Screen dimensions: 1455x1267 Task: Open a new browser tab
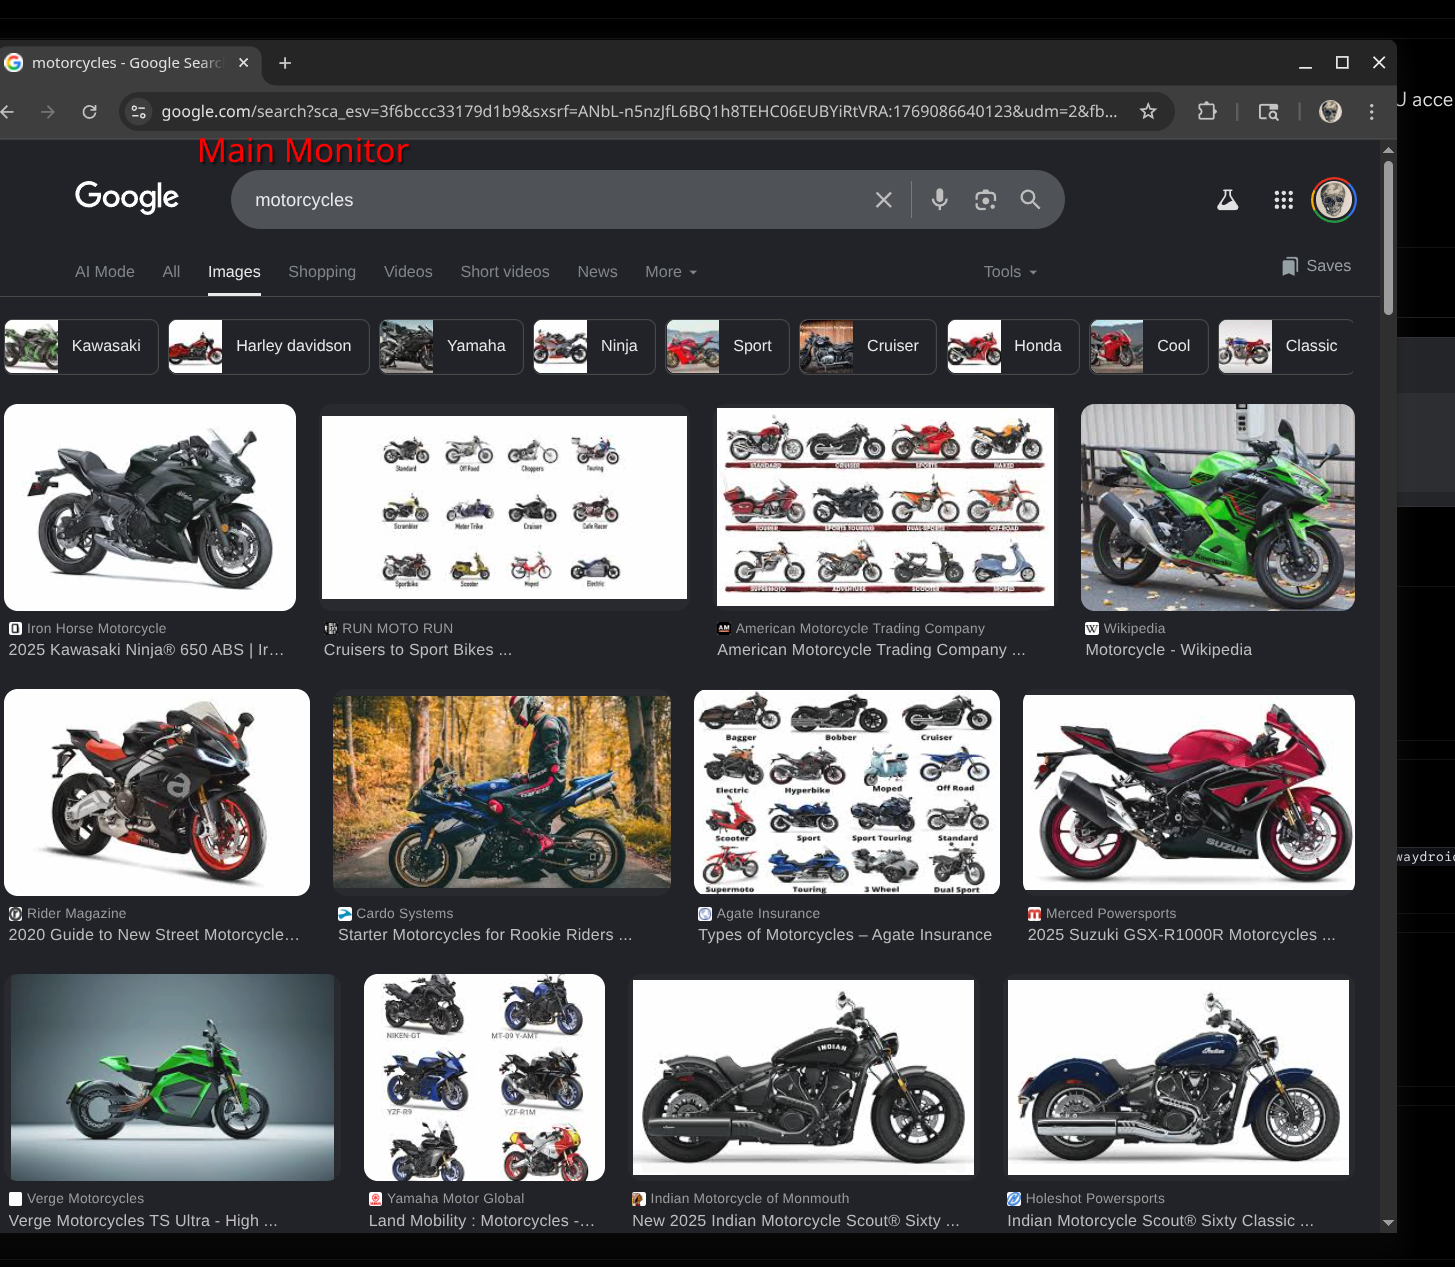pos(285,63)
